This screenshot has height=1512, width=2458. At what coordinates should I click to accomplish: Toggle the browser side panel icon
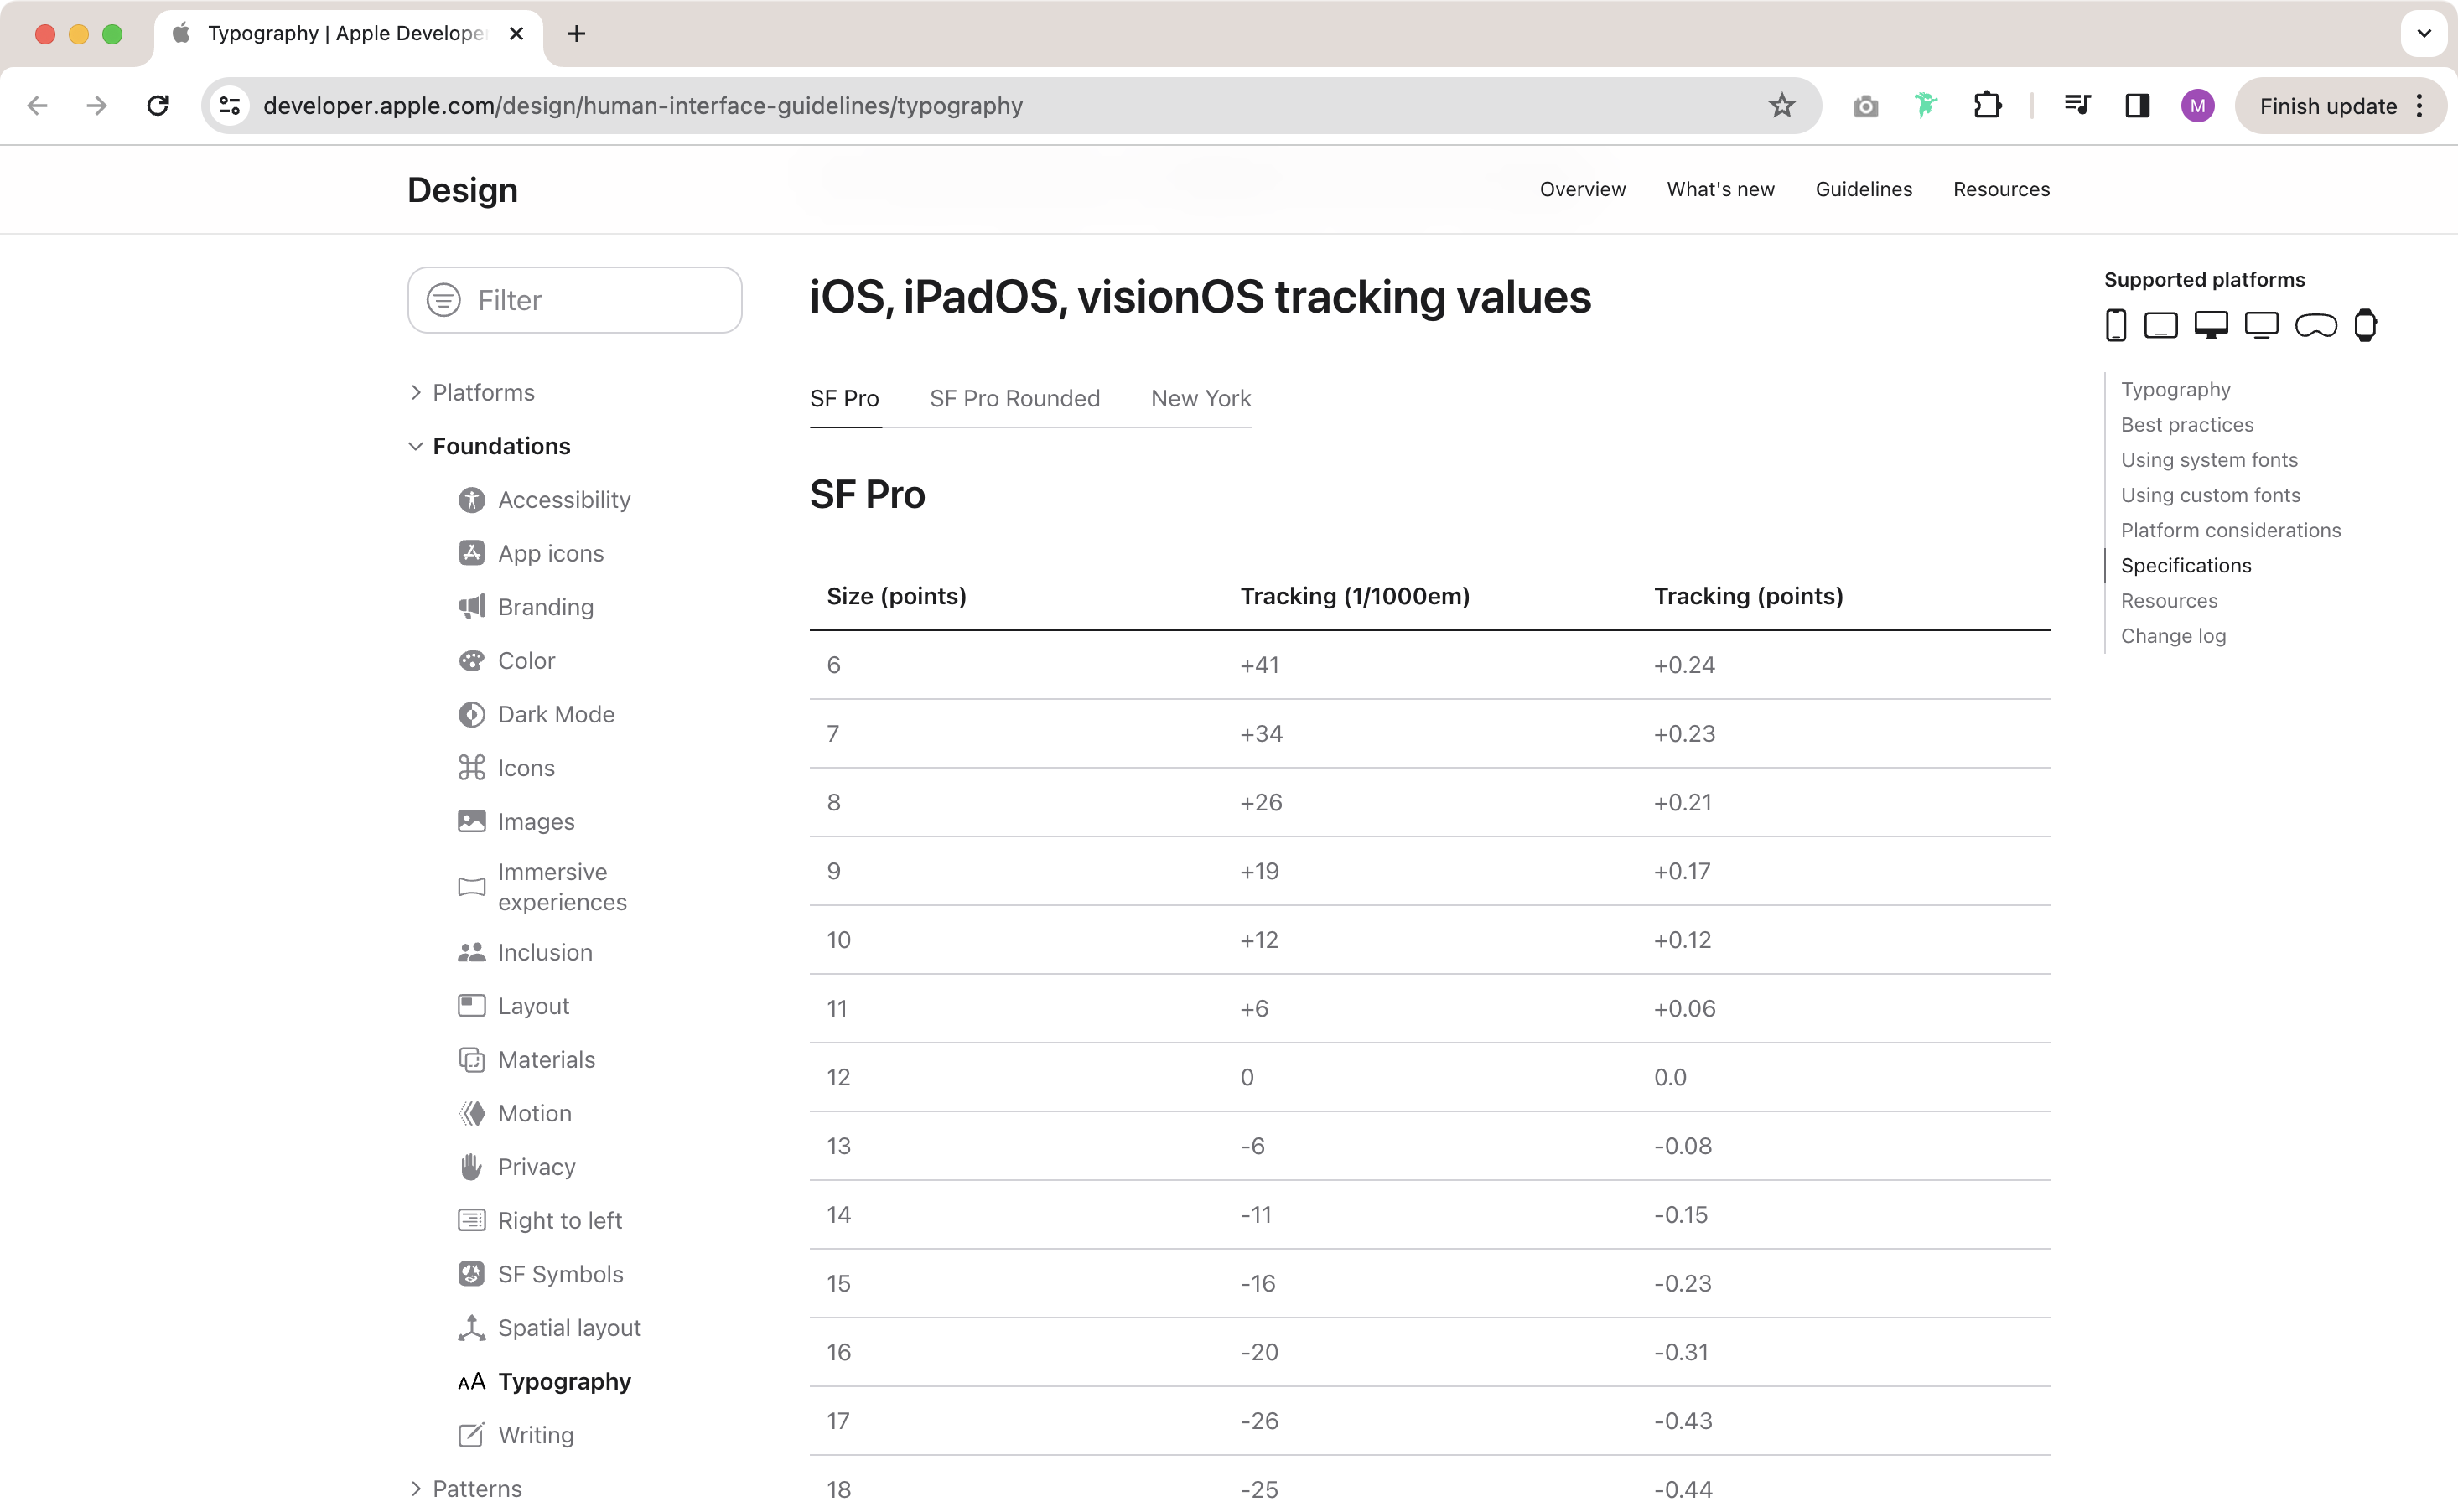point(2137,105)
